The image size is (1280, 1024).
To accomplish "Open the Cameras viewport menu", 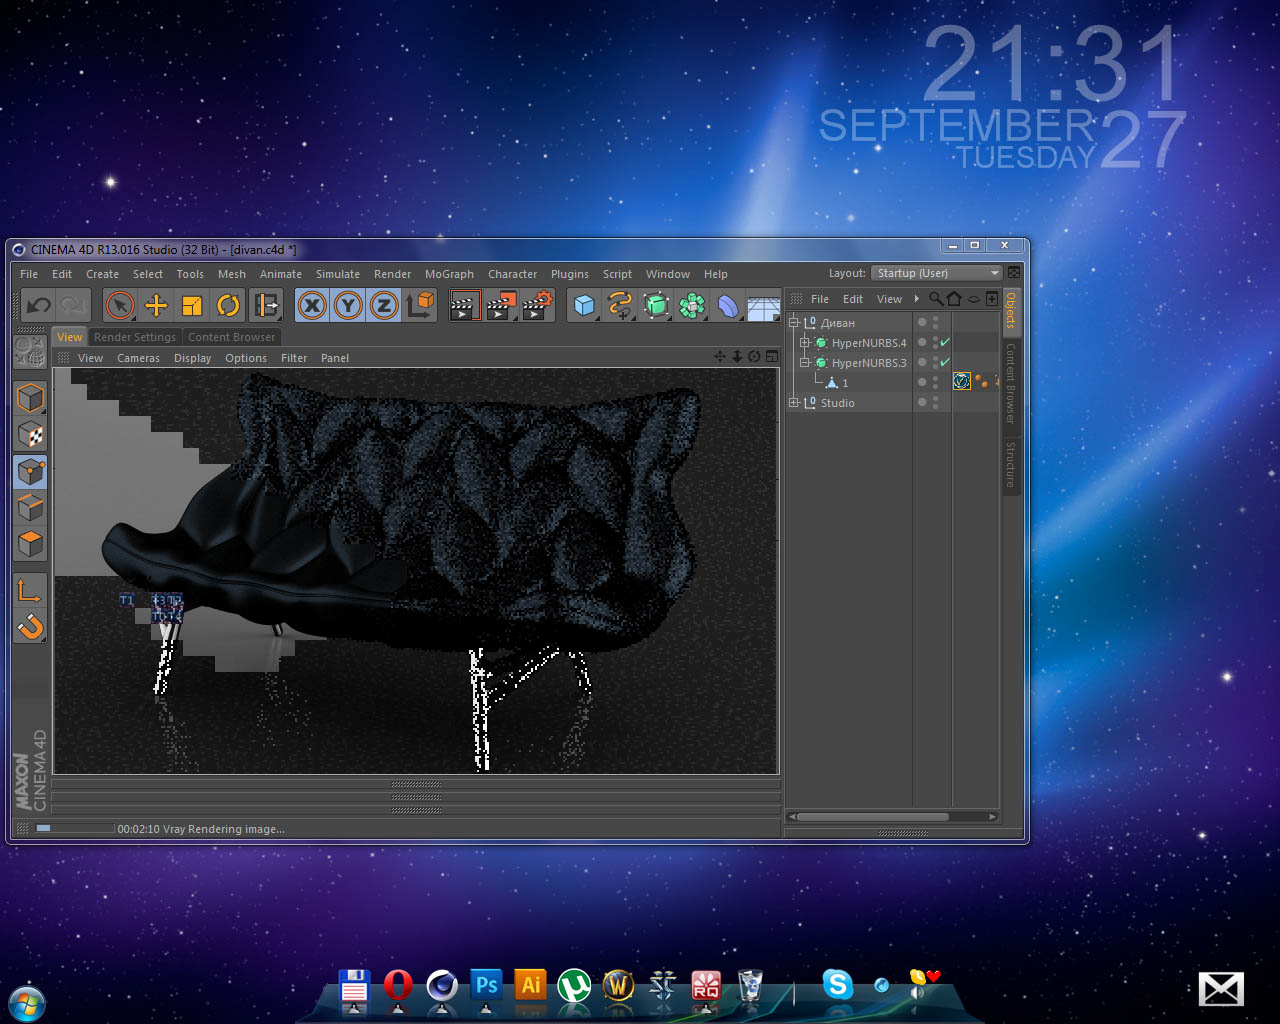I will [138, 358].
